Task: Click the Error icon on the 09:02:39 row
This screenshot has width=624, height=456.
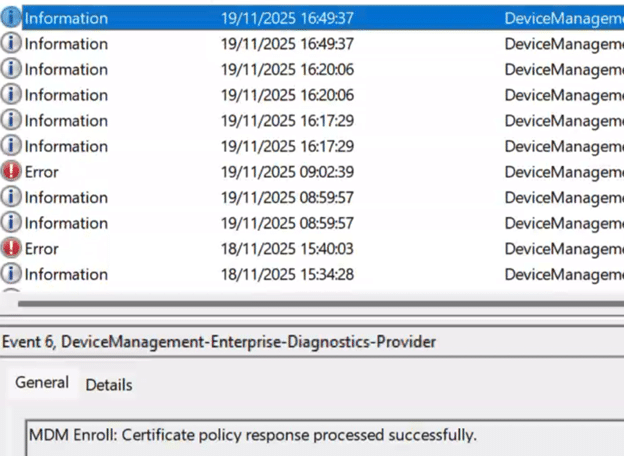Action: 12,172
